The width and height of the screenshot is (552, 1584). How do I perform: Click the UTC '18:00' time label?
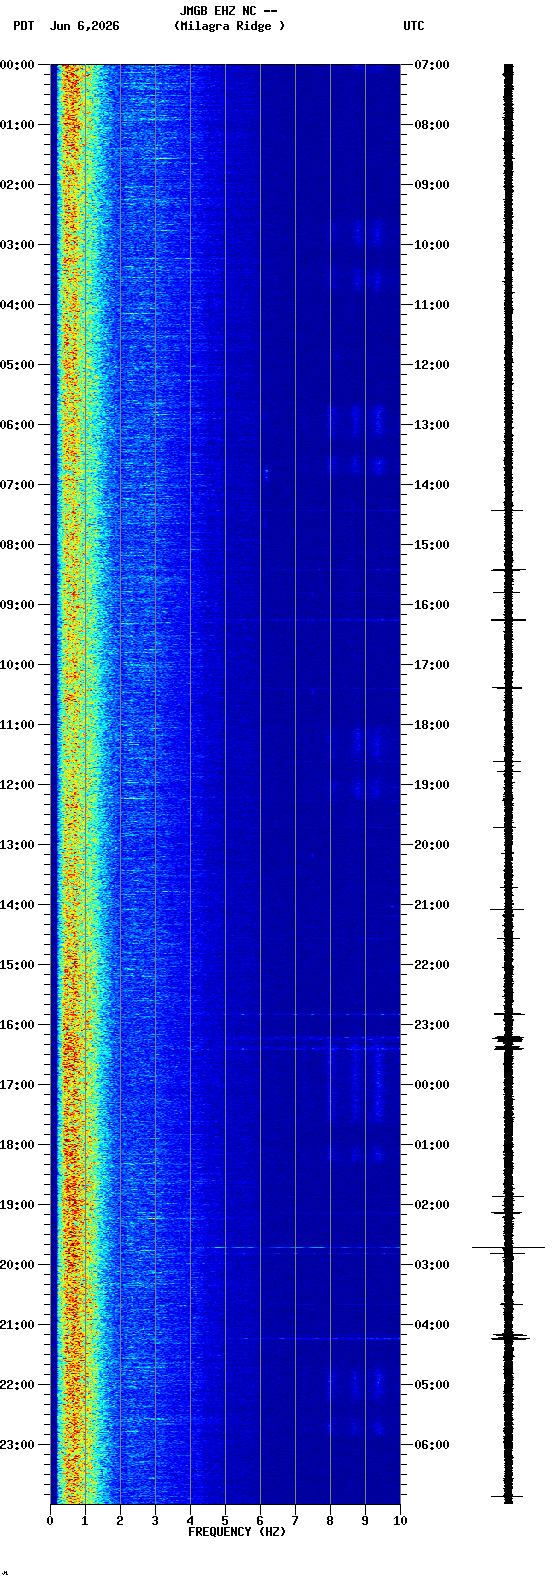coord(432,725)
